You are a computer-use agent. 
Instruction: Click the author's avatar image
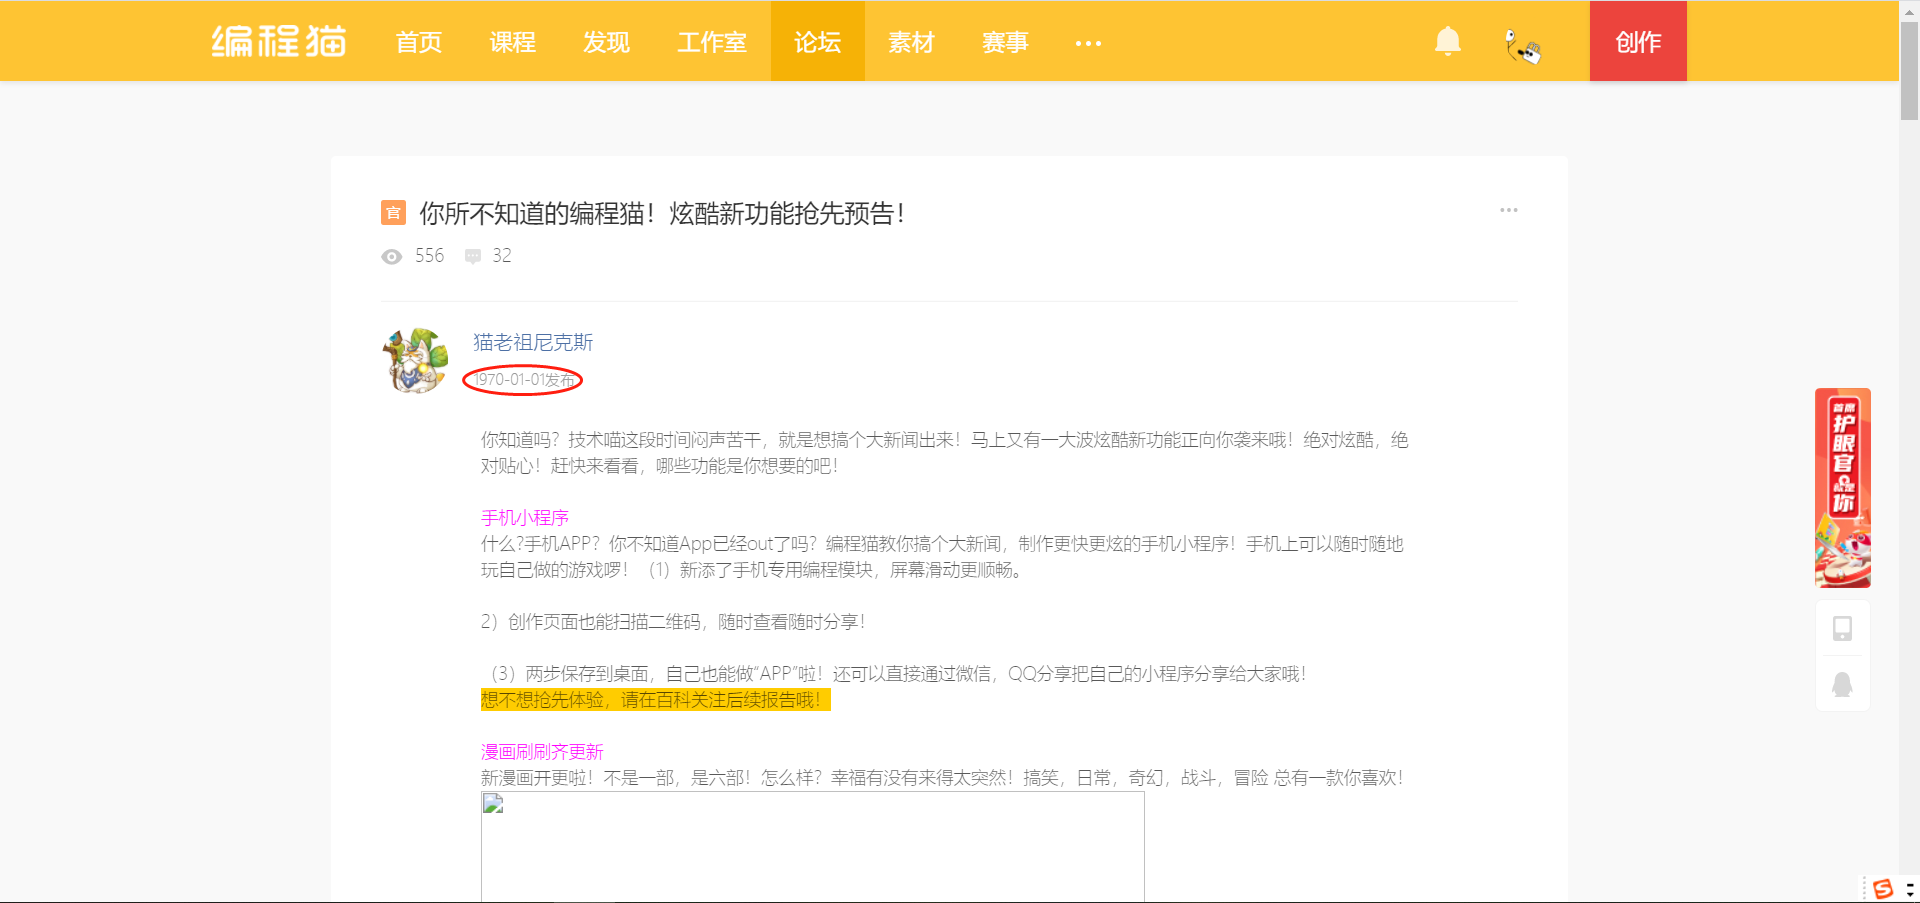415,360
